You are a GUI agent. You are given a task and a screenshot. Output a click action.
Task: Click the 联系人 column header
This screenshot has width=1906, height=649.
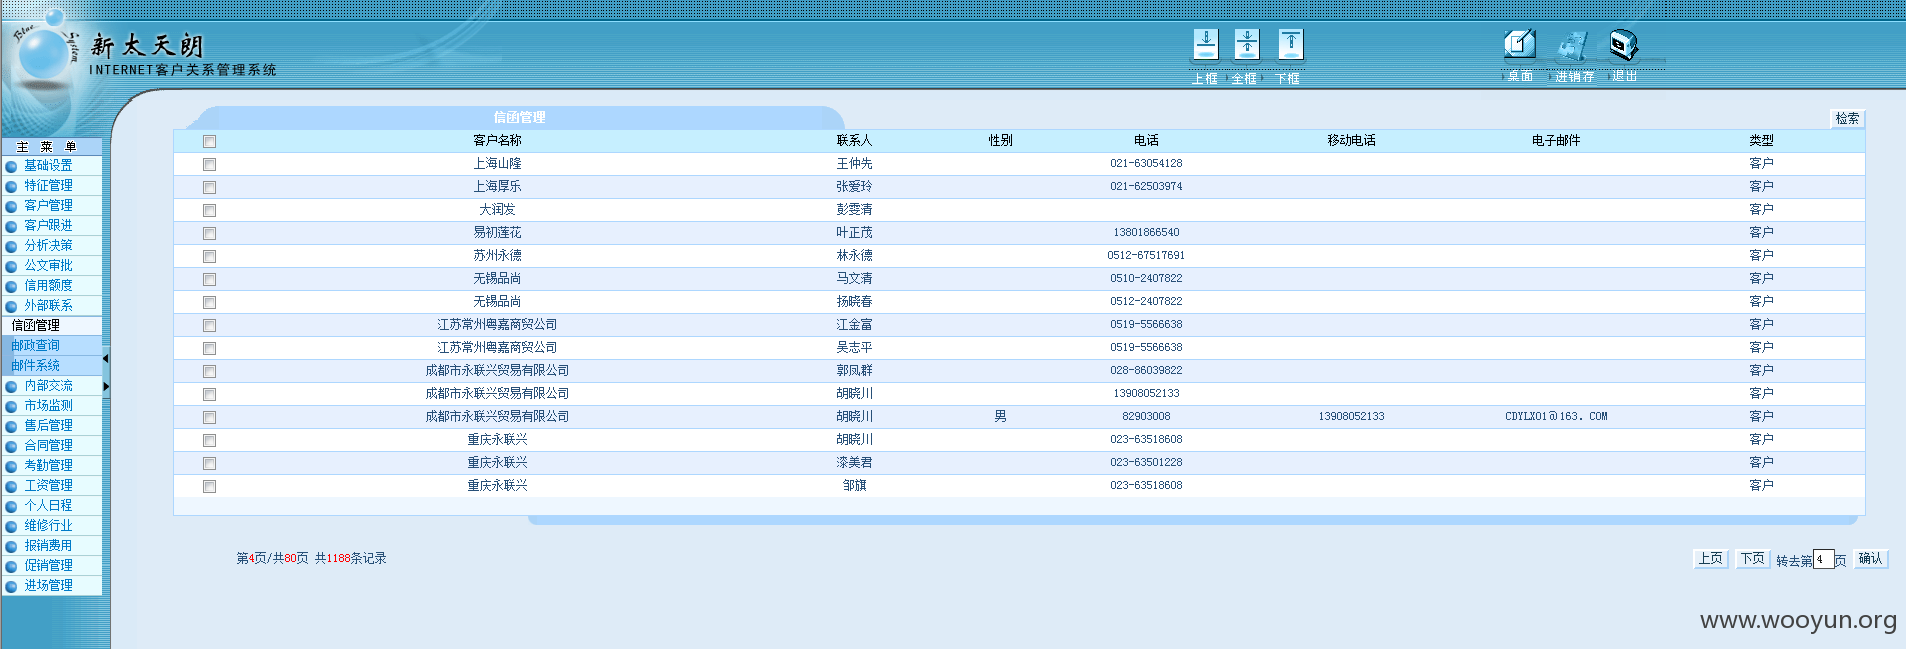point(854,140)
